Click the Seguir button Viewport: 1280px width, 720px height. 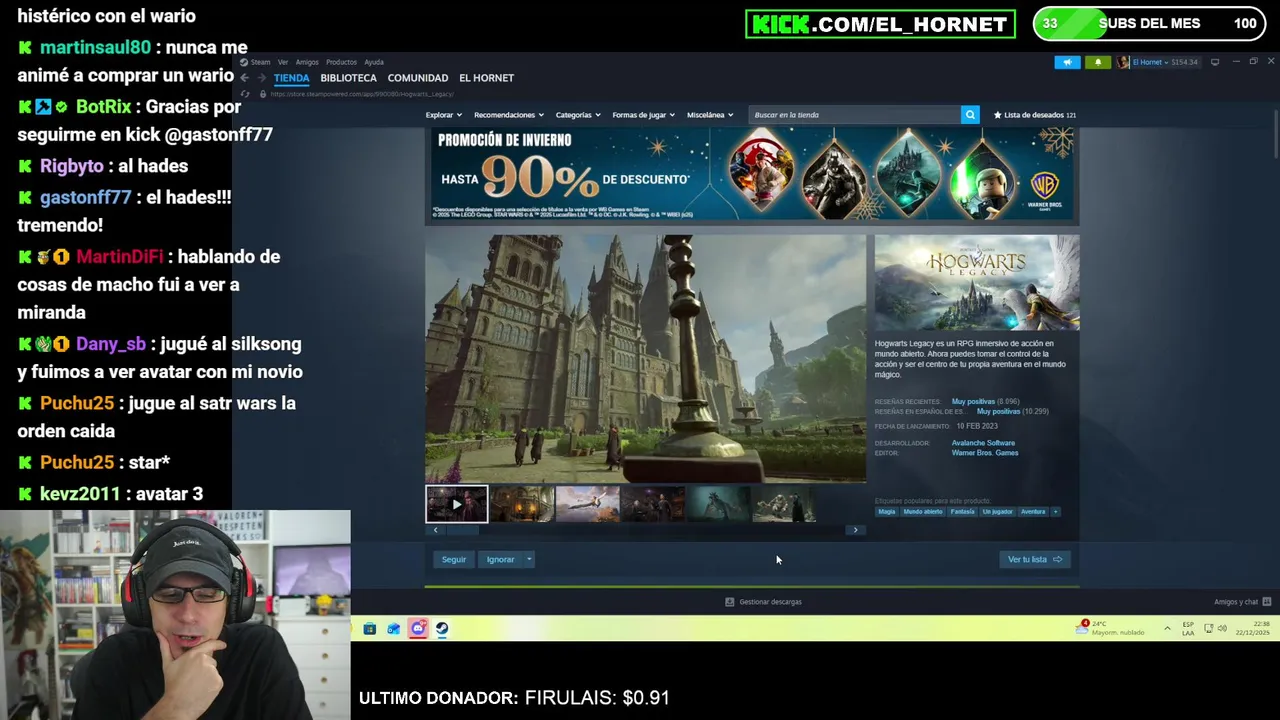[x=454, y=560]
